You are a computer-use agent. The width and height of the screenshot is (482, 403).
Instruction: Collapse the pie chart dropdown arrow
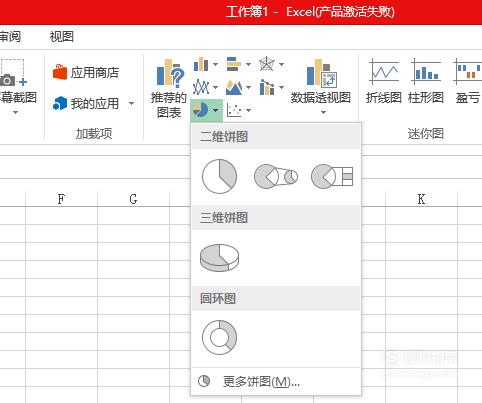pyautogui.click(x=216, y=110)
